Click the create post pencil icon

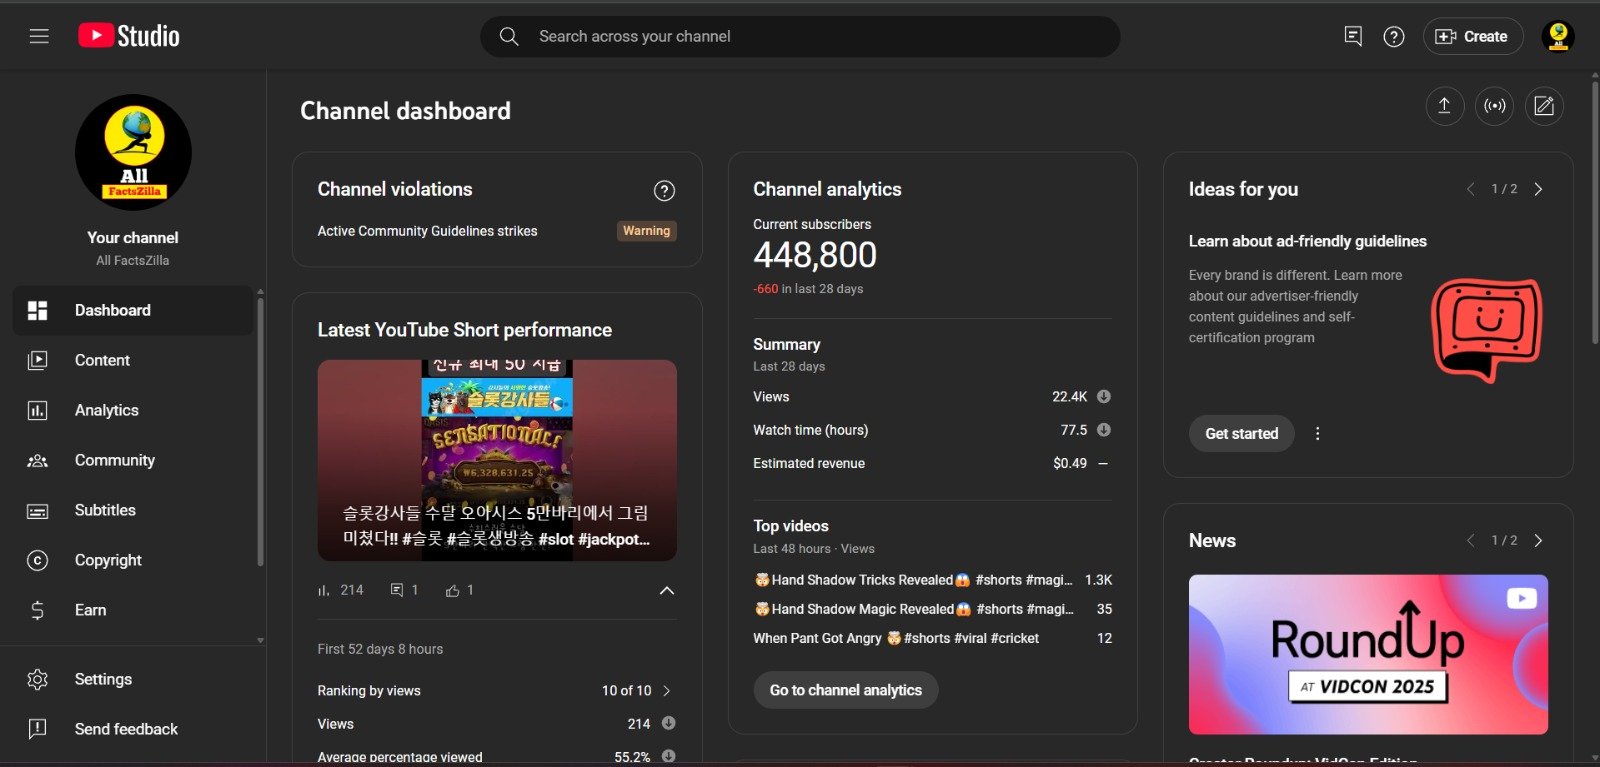[1544, 106]
